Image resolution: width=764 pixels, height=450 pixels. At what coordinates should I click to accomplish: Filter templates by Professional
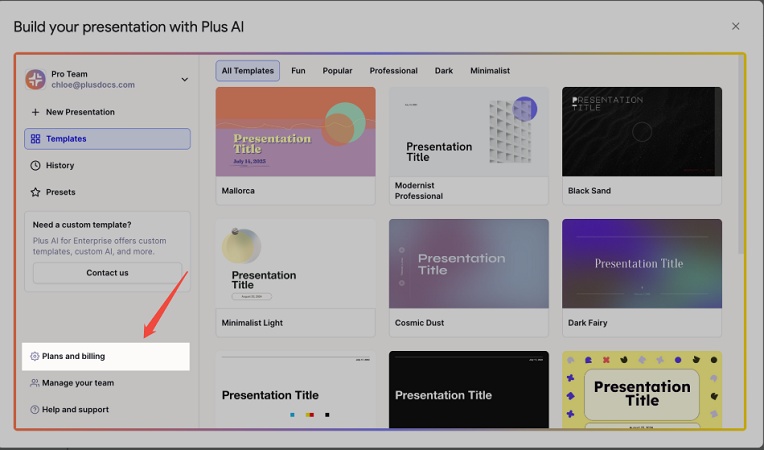pos(393,71)
